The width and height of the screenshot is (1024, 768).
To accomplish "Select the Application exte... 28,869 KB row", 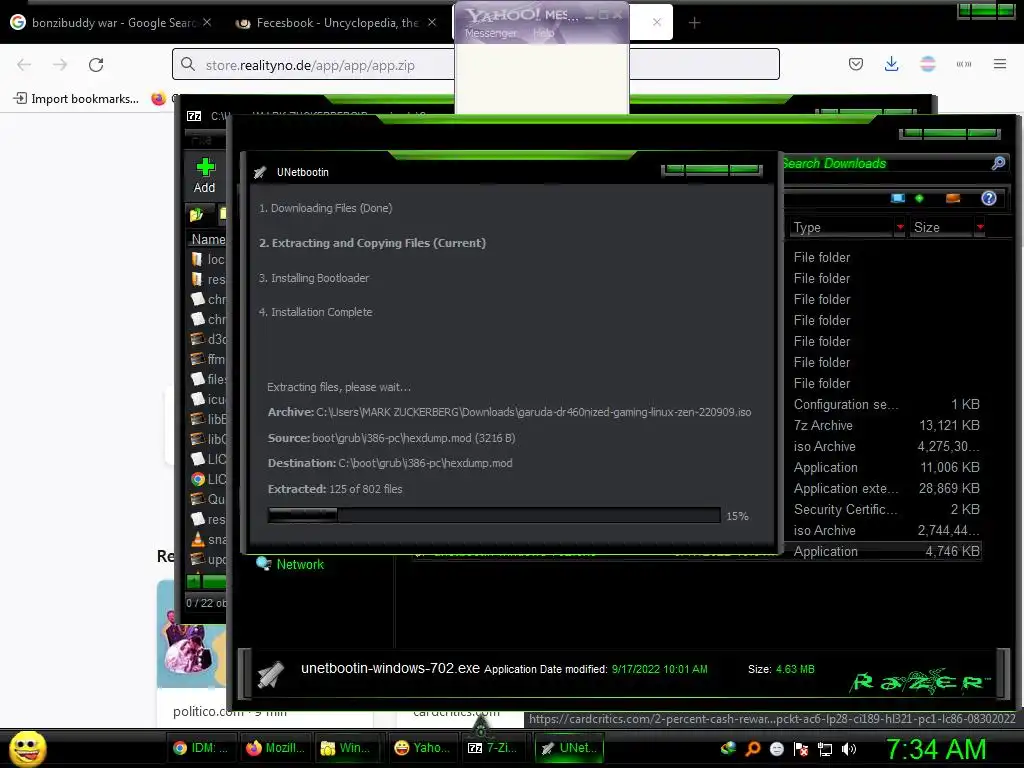I will pos(886,488).
